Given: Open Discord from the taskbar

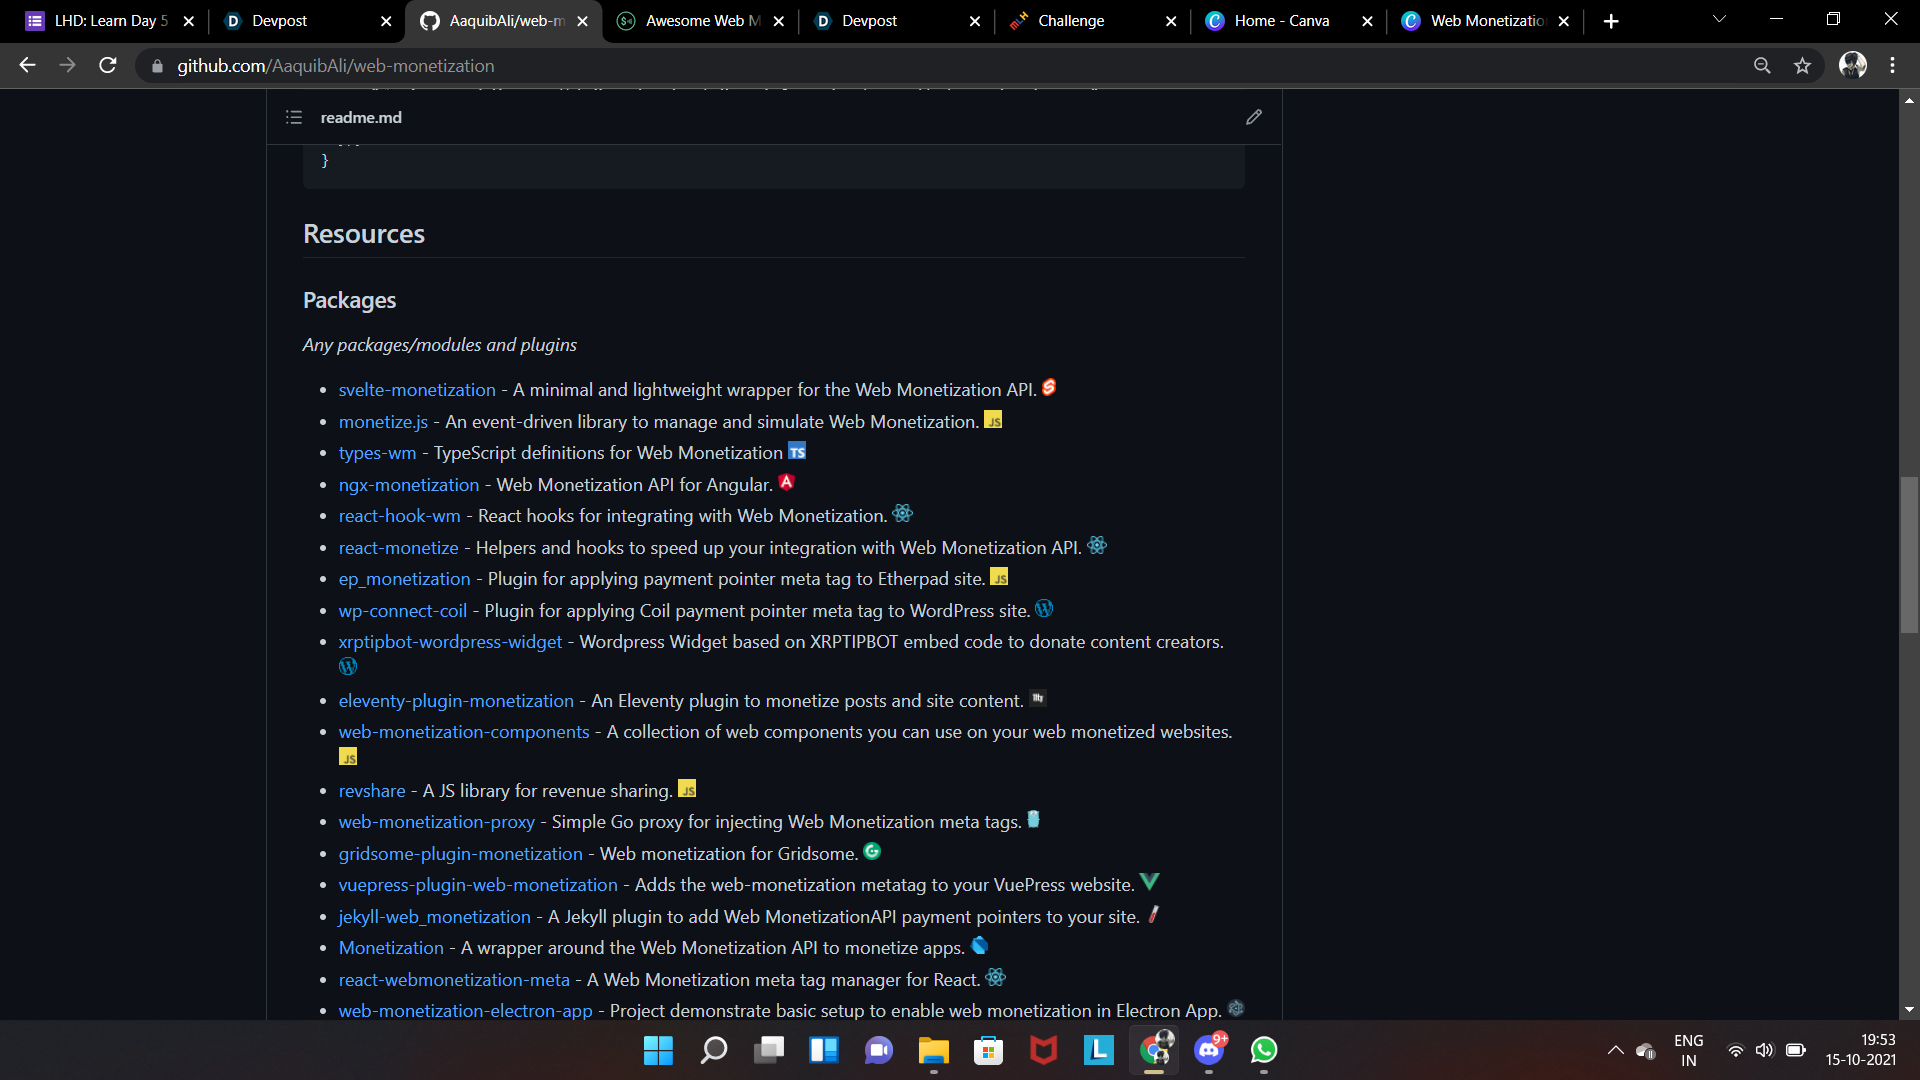Looking at the screenshot, I should [x=1209, y=1050].
